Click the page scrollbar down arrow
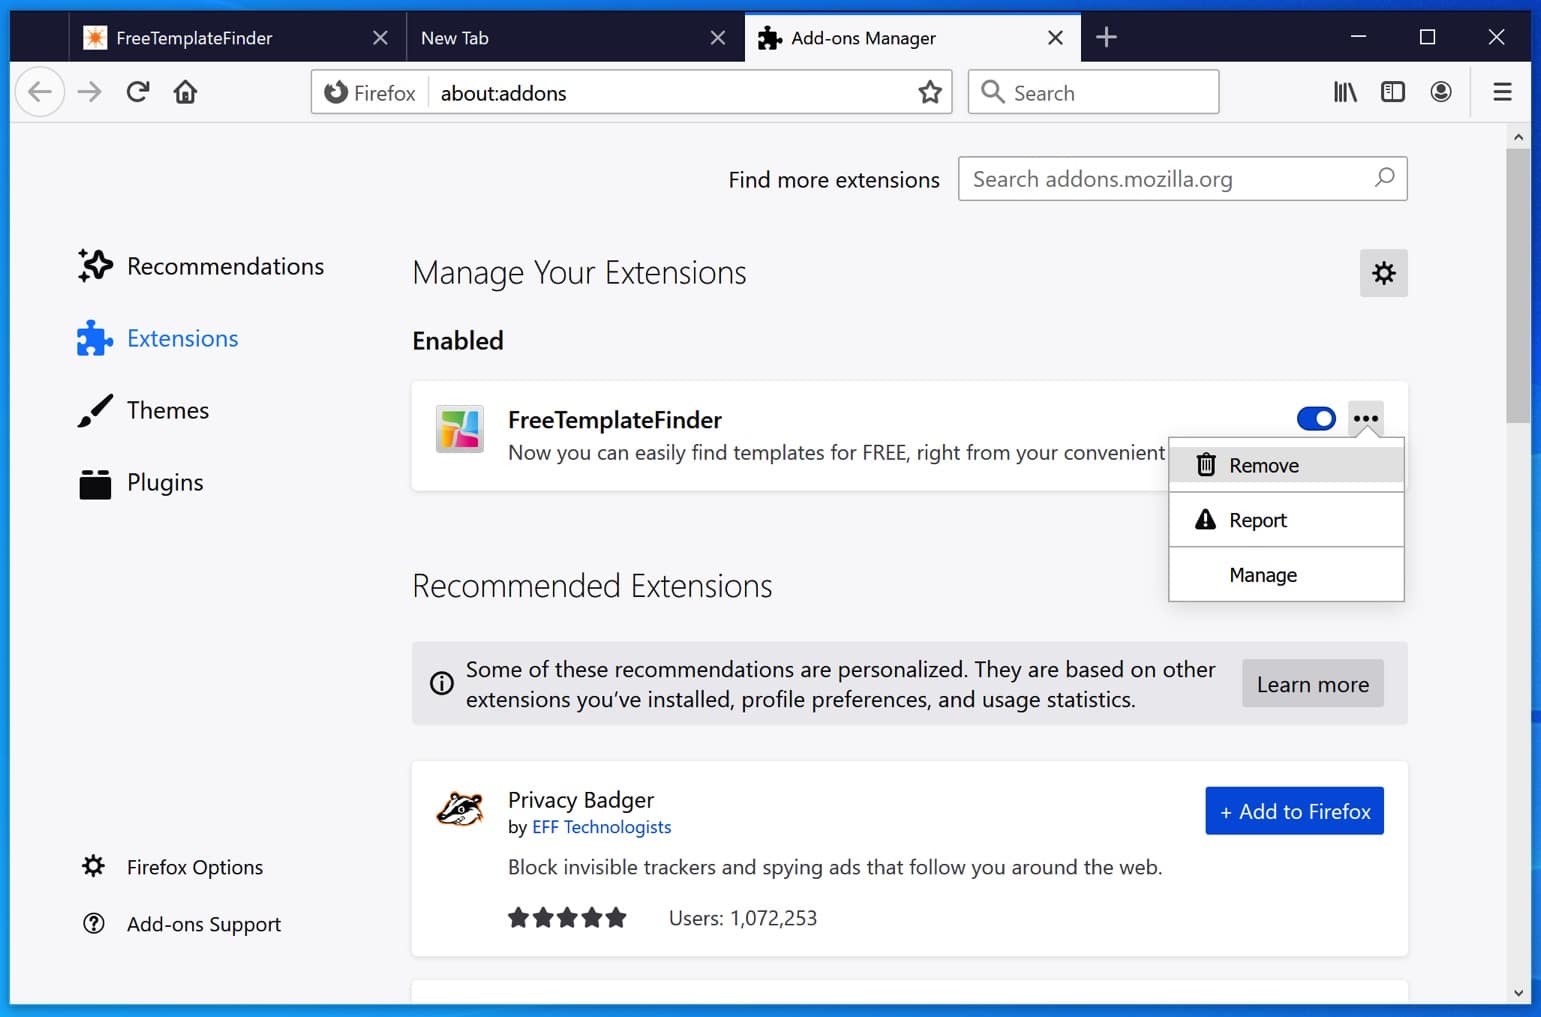The image size is (1541, 1017). pyautogui.click(x=1518, y=993)
